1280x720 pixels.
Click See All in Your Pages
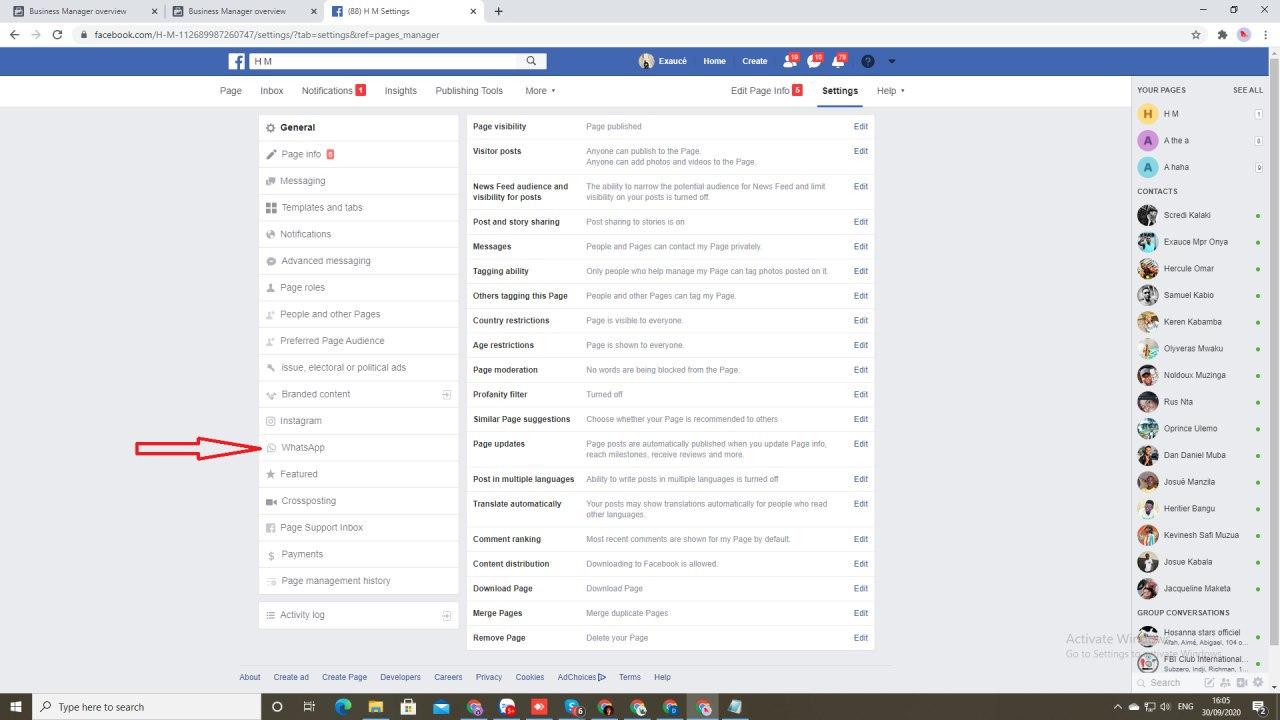(1248, 90)
